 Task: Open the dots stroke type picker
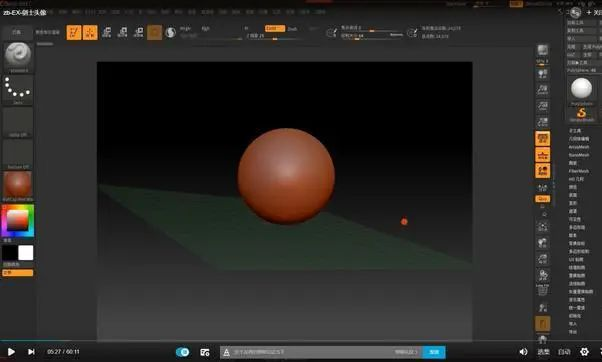pyautogui.click(x=18, y=90)
